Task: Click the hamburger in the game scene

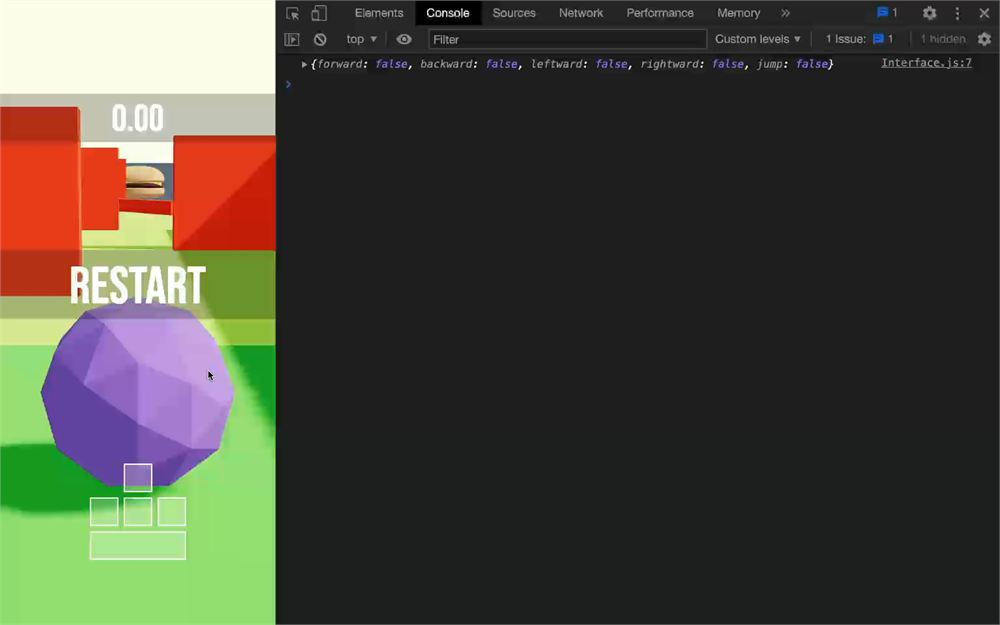Action: [x=145, y=182]
